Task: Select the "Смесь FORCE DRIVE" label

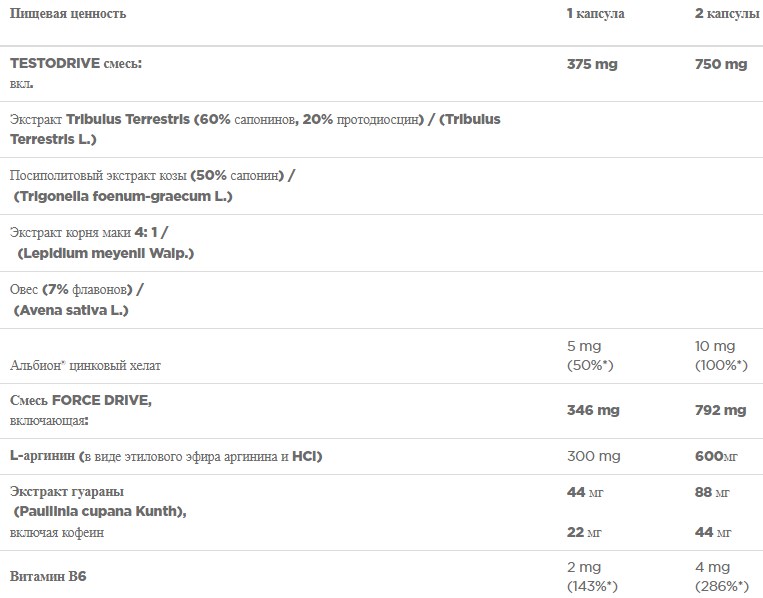Action: coord(80,400)
